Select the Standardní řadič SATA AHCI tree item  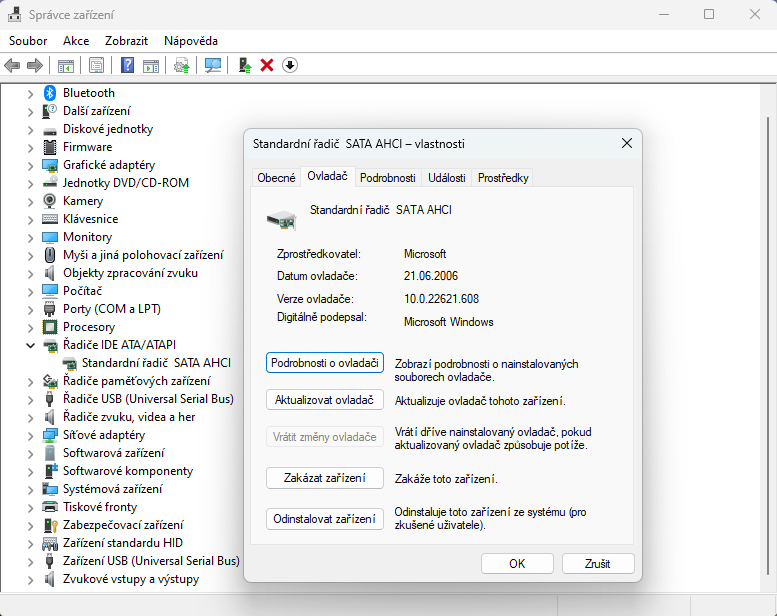coord(156,363)
